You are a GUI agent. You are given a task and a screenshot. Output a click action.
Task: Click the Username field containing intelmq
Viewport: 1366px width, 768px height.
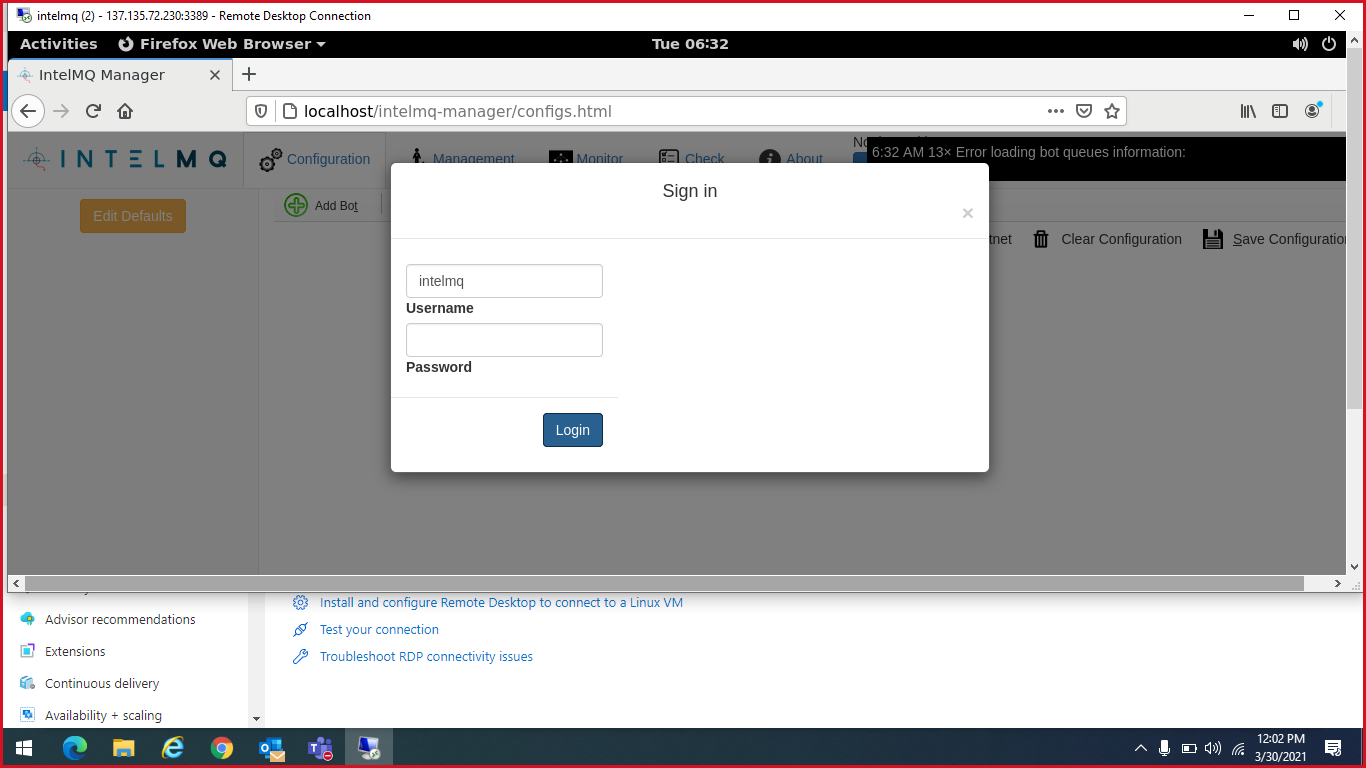pos(504,281)
